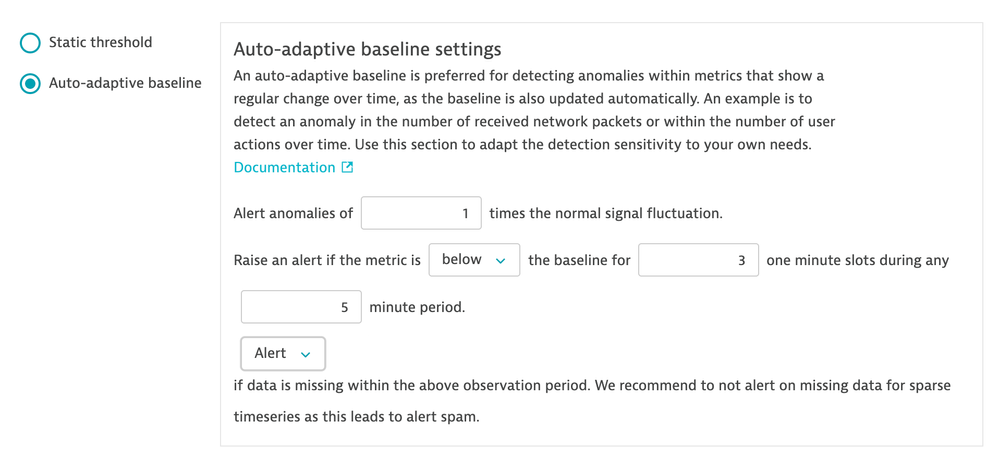
Task: Click the "Raise an alert if the metric is" text
Action: click(x=327, y=260)
